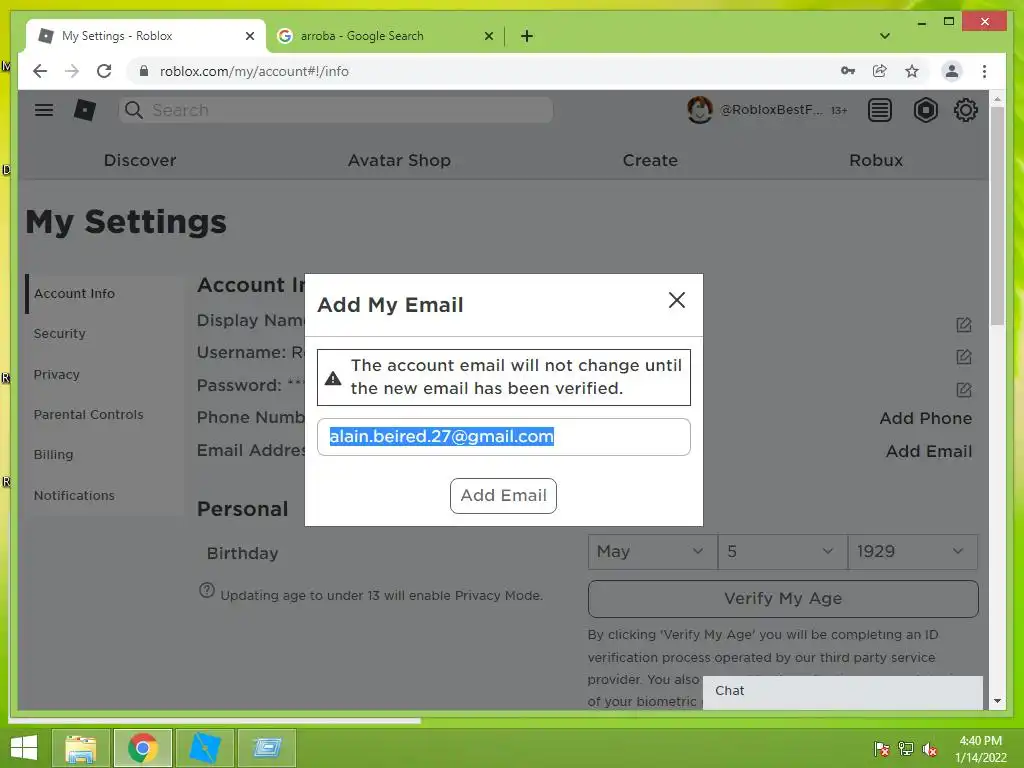Click the site lock security icon

coord(144,71)
